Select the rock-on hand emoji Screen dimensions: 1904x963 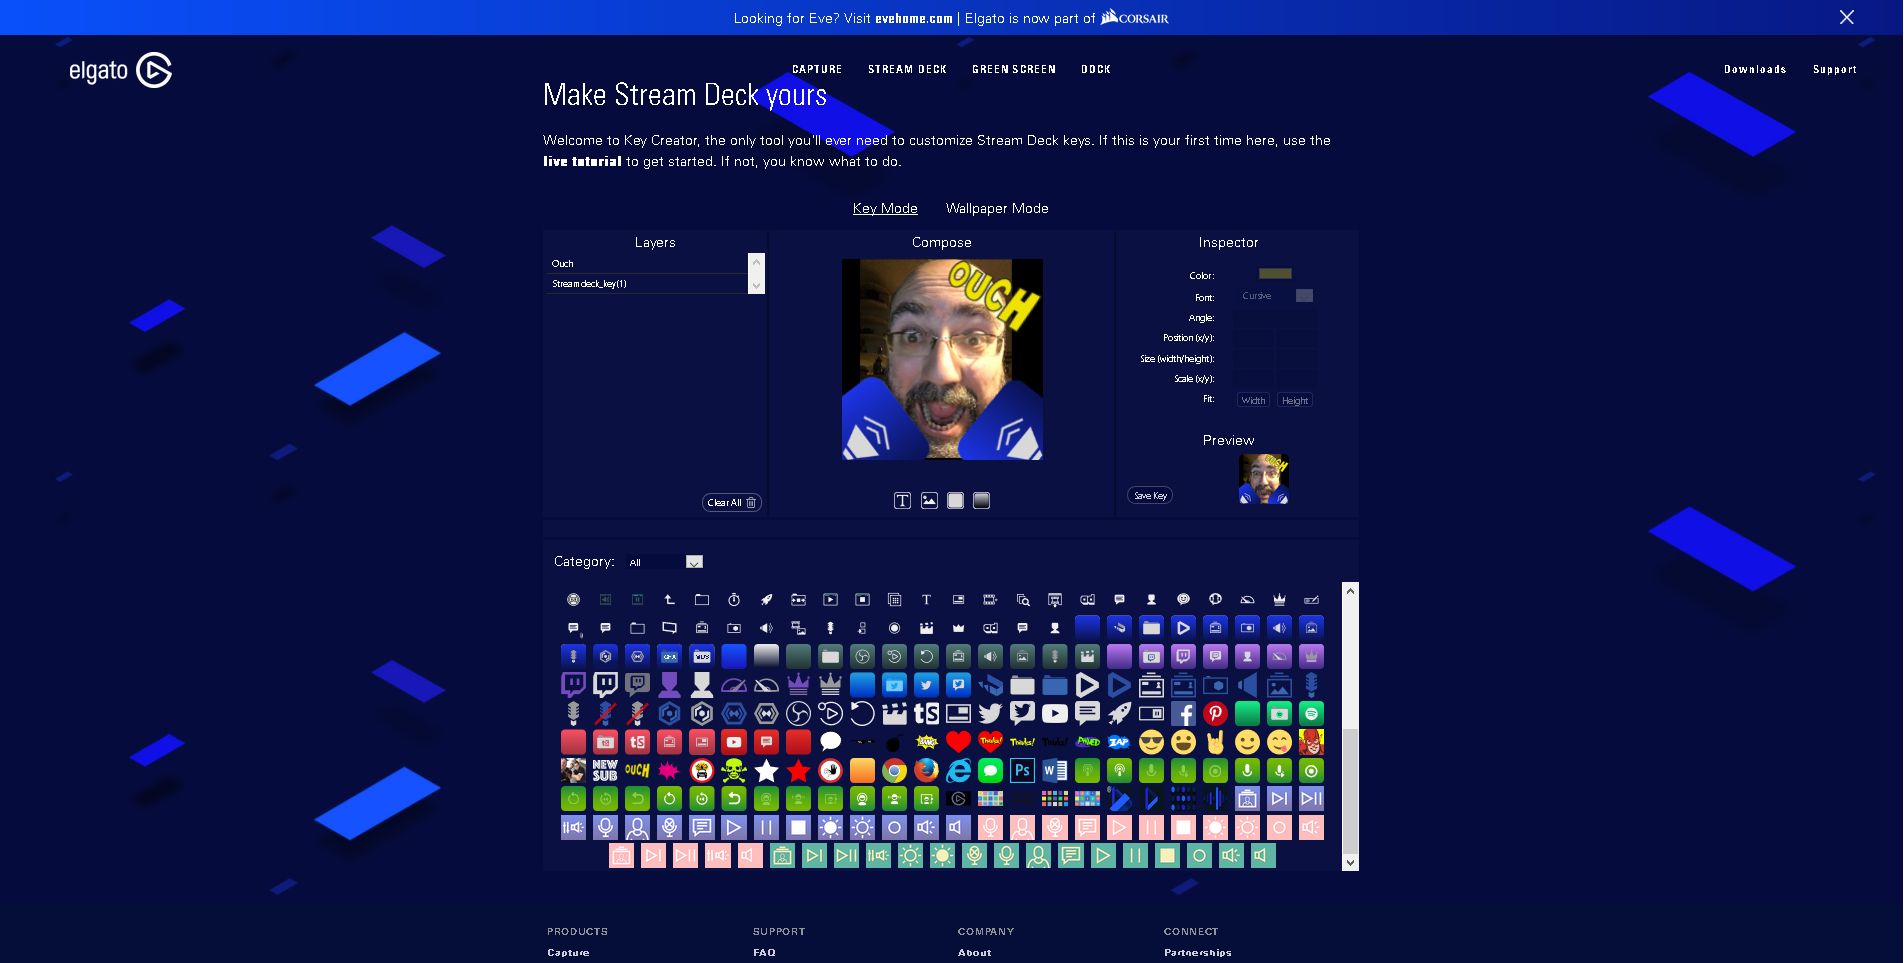click(1215, 742)
